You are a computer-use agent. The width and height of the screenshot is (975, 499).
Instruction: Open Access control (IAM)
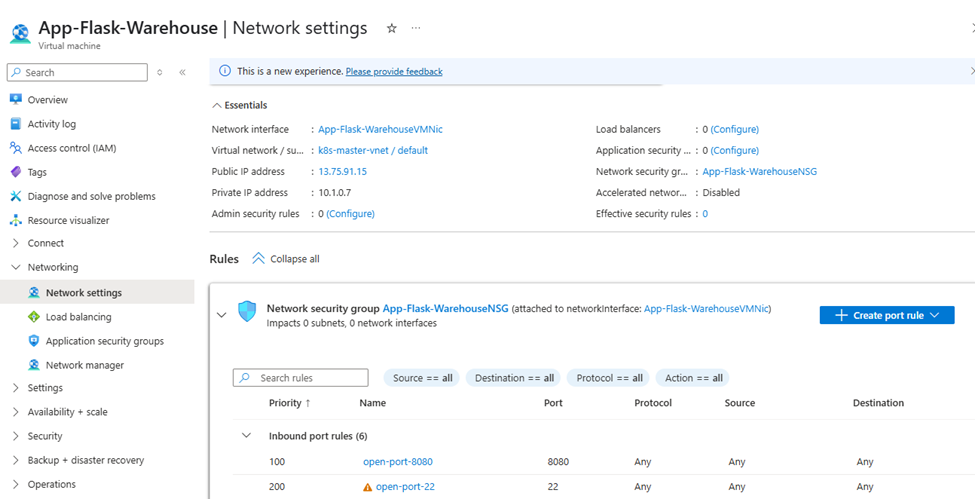point(72,148)
